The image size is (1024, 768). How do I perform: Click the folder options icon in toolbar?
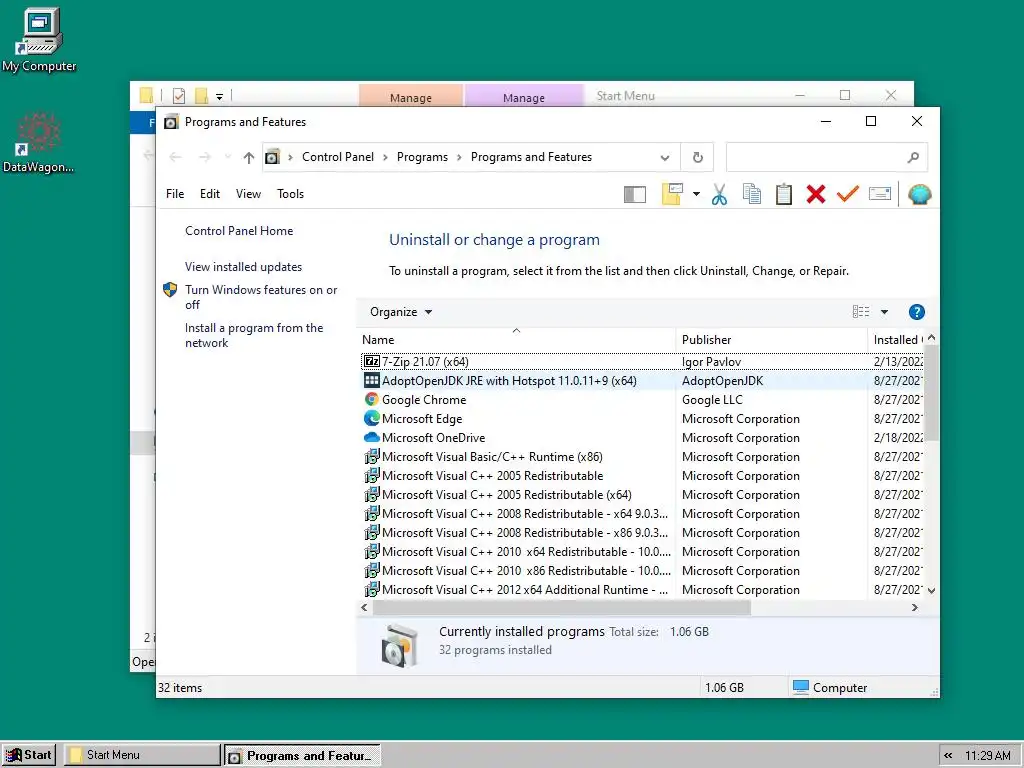[x=672, y=194]
